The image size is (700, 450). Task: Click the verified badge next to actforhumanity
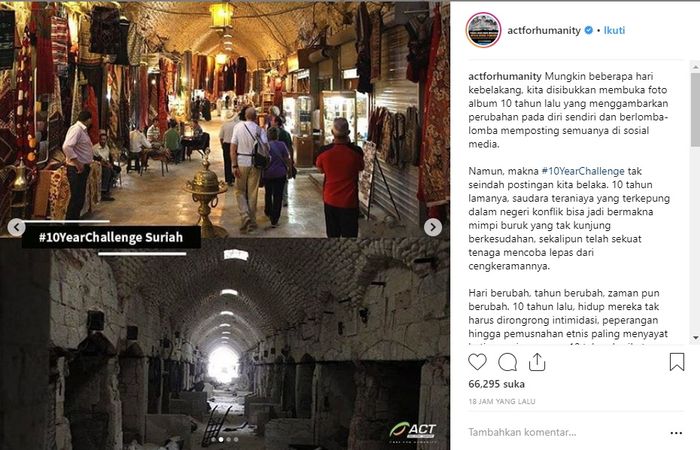[x=589, y=30]
